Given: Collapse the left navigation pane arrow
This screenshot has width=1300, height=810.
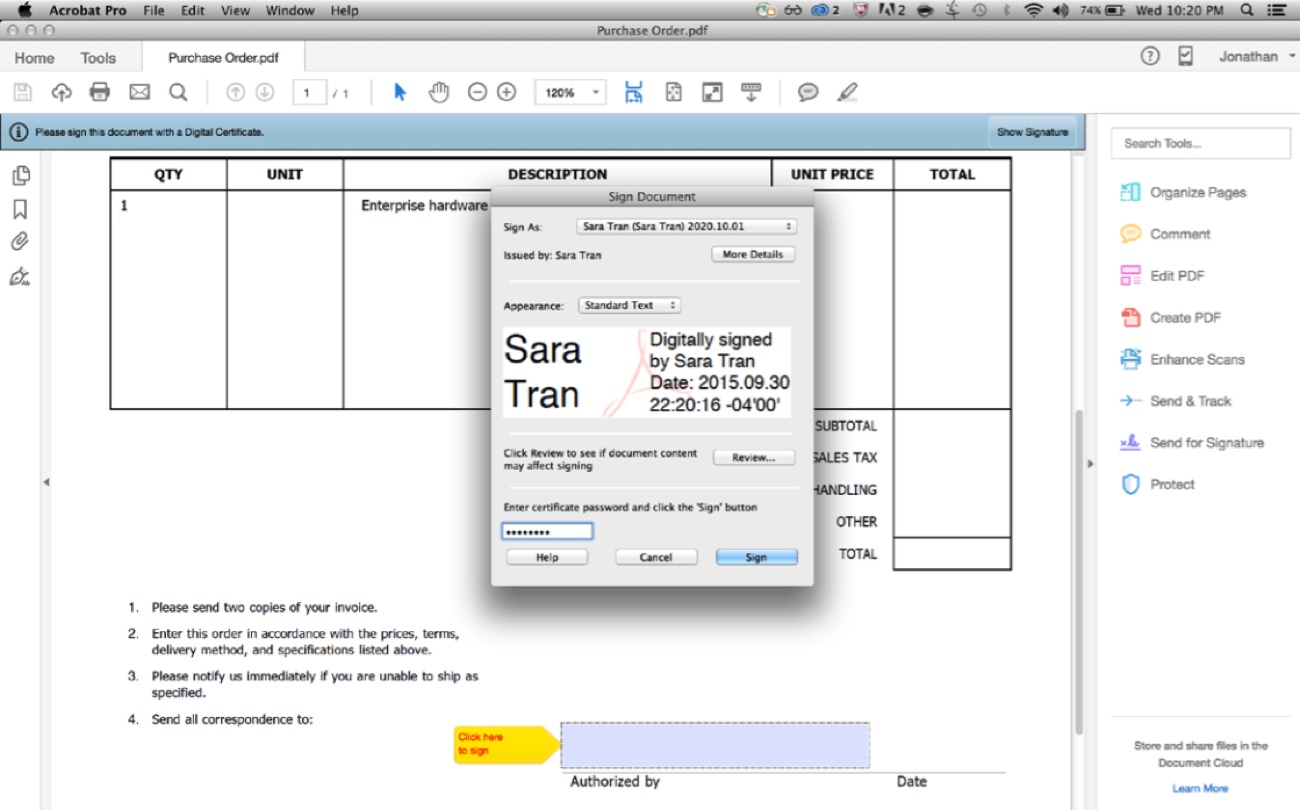Looking at the screenshot, I should [45, 482].
